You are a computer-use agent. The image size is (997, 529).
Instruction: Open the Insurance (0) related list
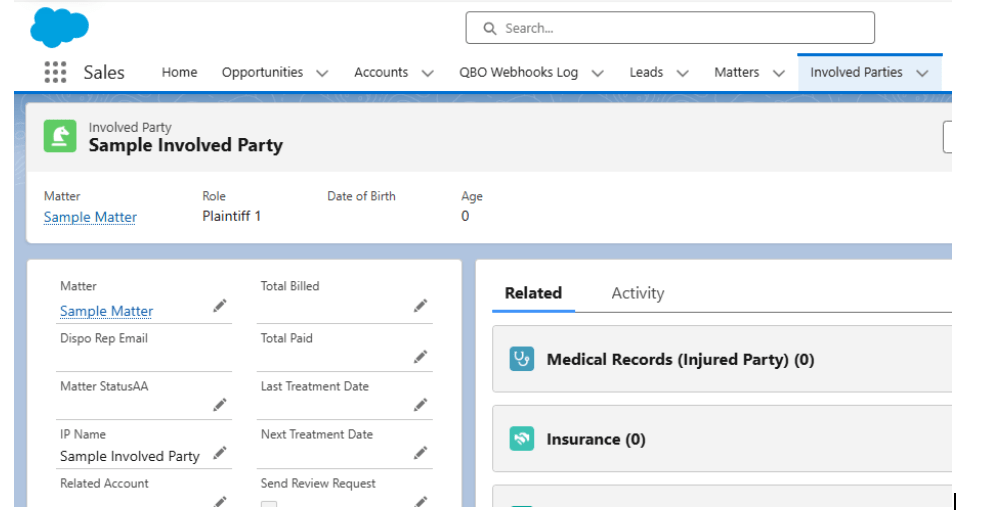pyautogui.click(x=596, y=439)
